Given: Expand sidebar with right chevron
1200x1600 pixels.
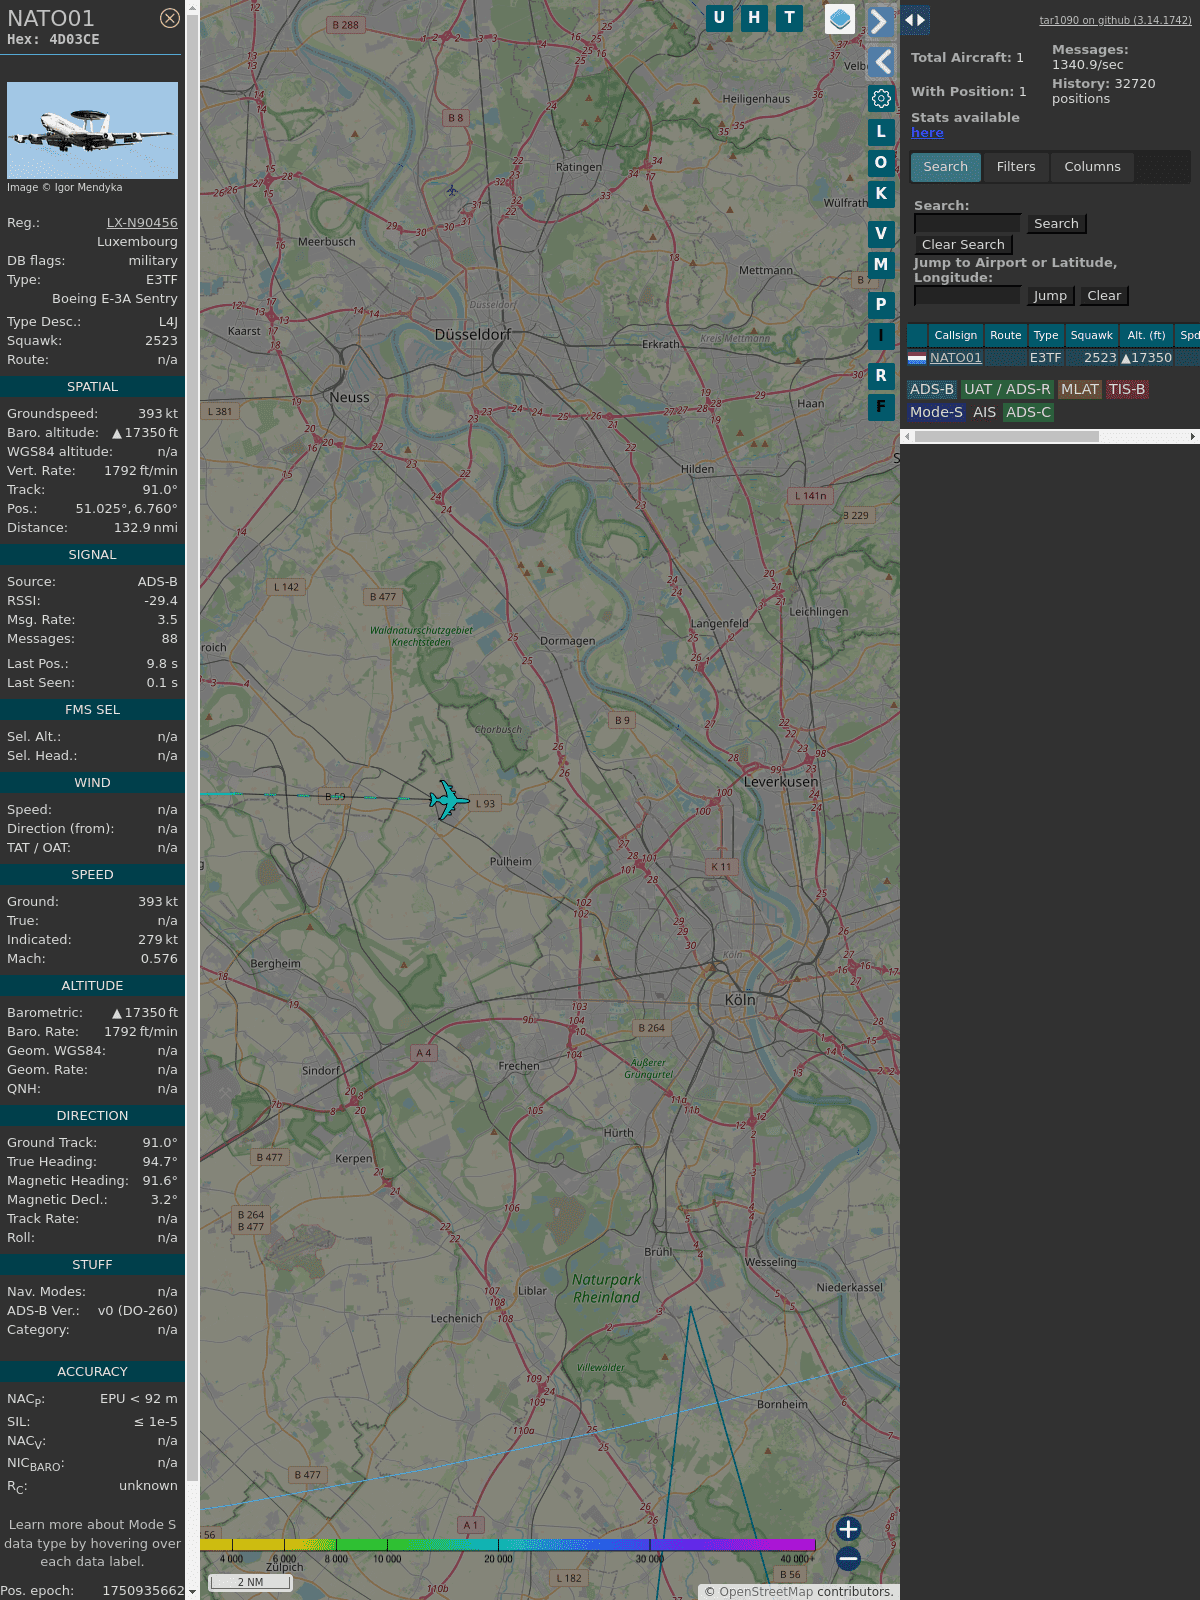Looking at the screenshot, I should (x=879, y=21).
